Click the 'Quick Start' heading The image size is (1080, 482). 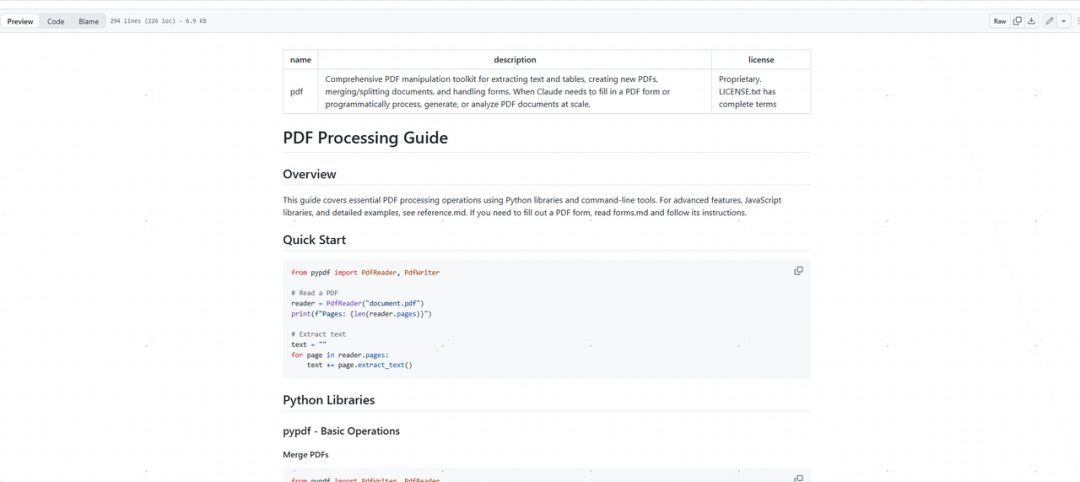(x=314, y=240)
